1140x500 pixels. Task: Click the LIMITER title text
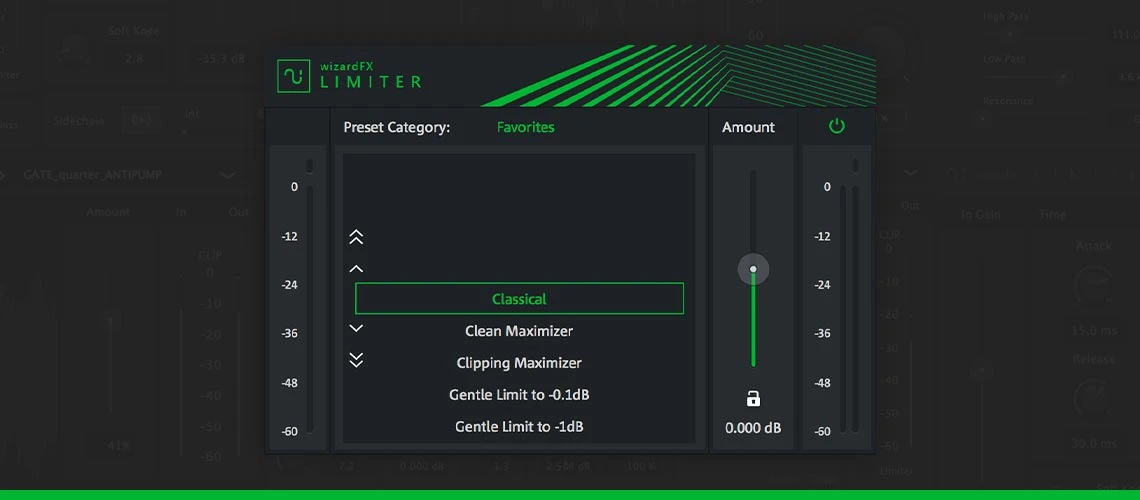coord(371,82)
